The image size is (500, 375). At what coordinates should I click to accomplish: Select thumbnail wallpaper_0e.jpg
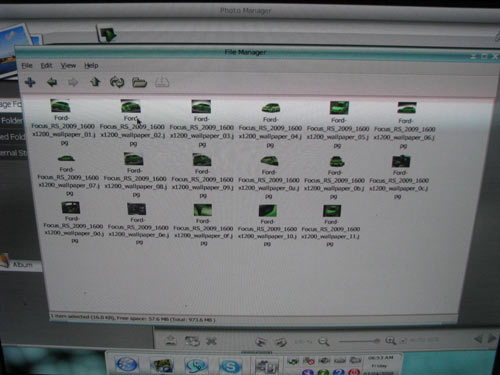coord(137,209)
